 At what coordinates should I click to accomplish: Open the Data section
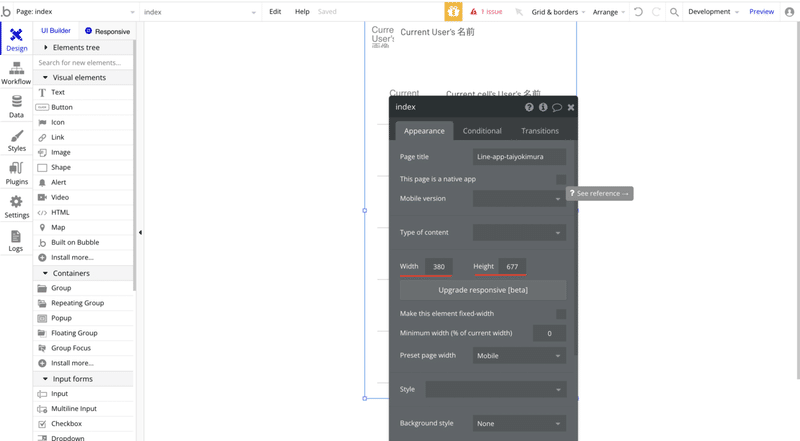[16, 107]
